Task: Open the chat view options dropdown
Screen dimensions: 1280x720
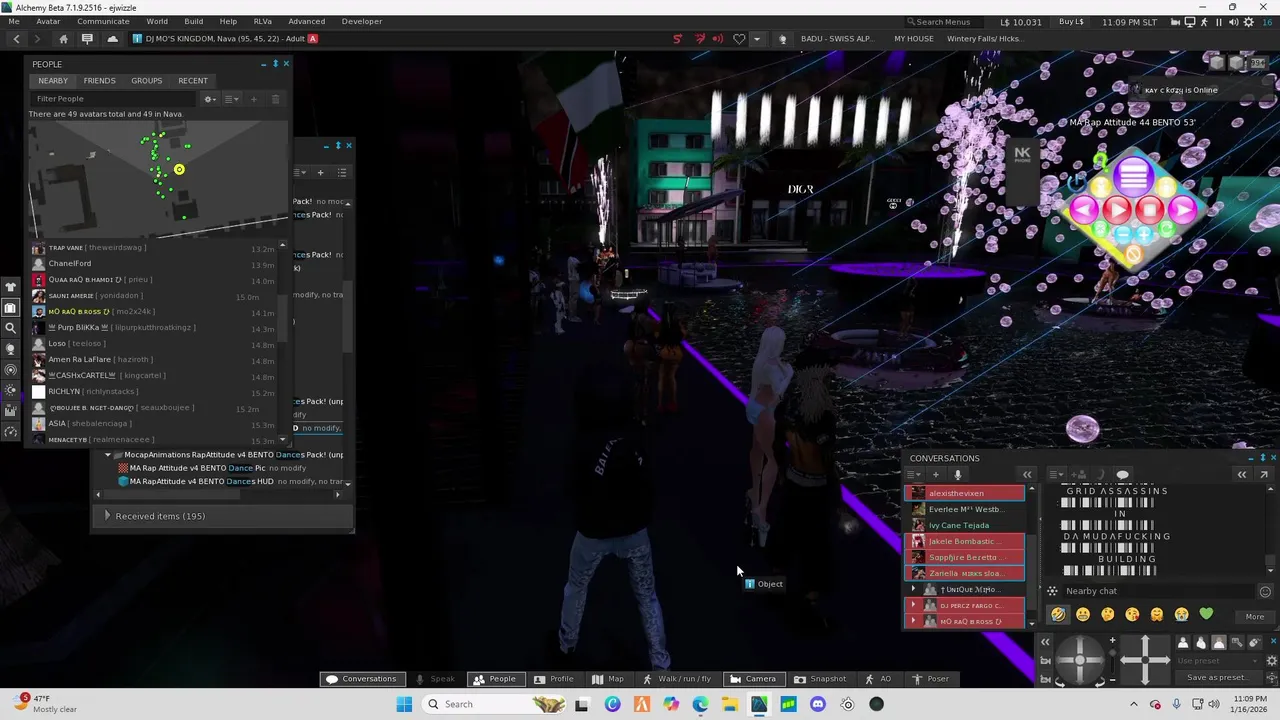Action: tap(1057, 475)
